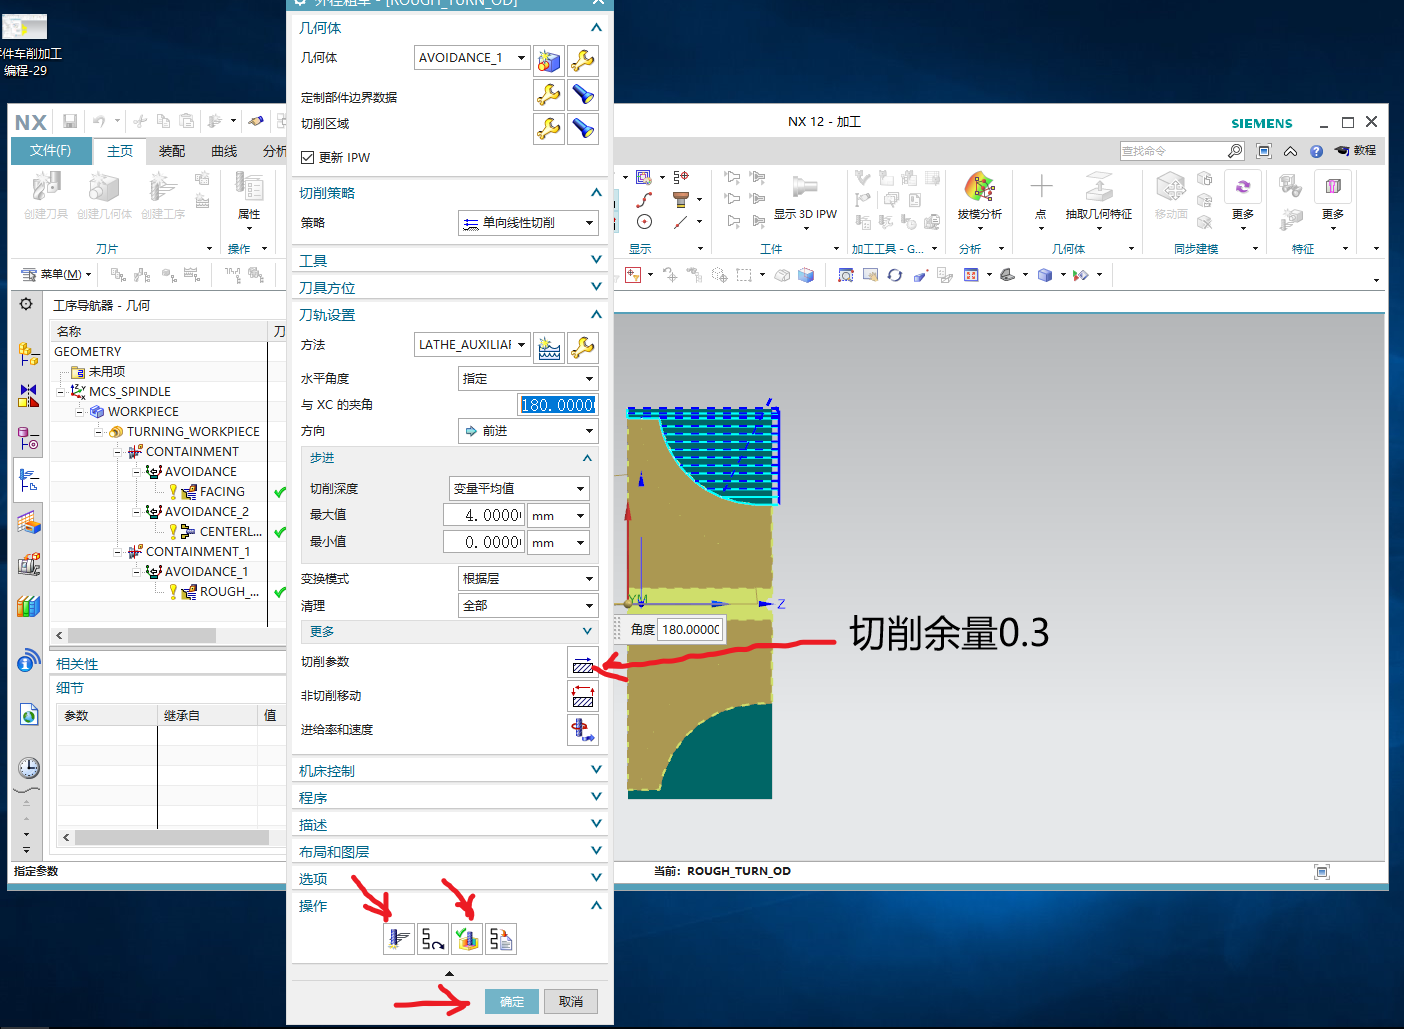Click the verify tool path icon
Image resolution: width=1404 pixels, height=1029 pixels.
(467, 939)
